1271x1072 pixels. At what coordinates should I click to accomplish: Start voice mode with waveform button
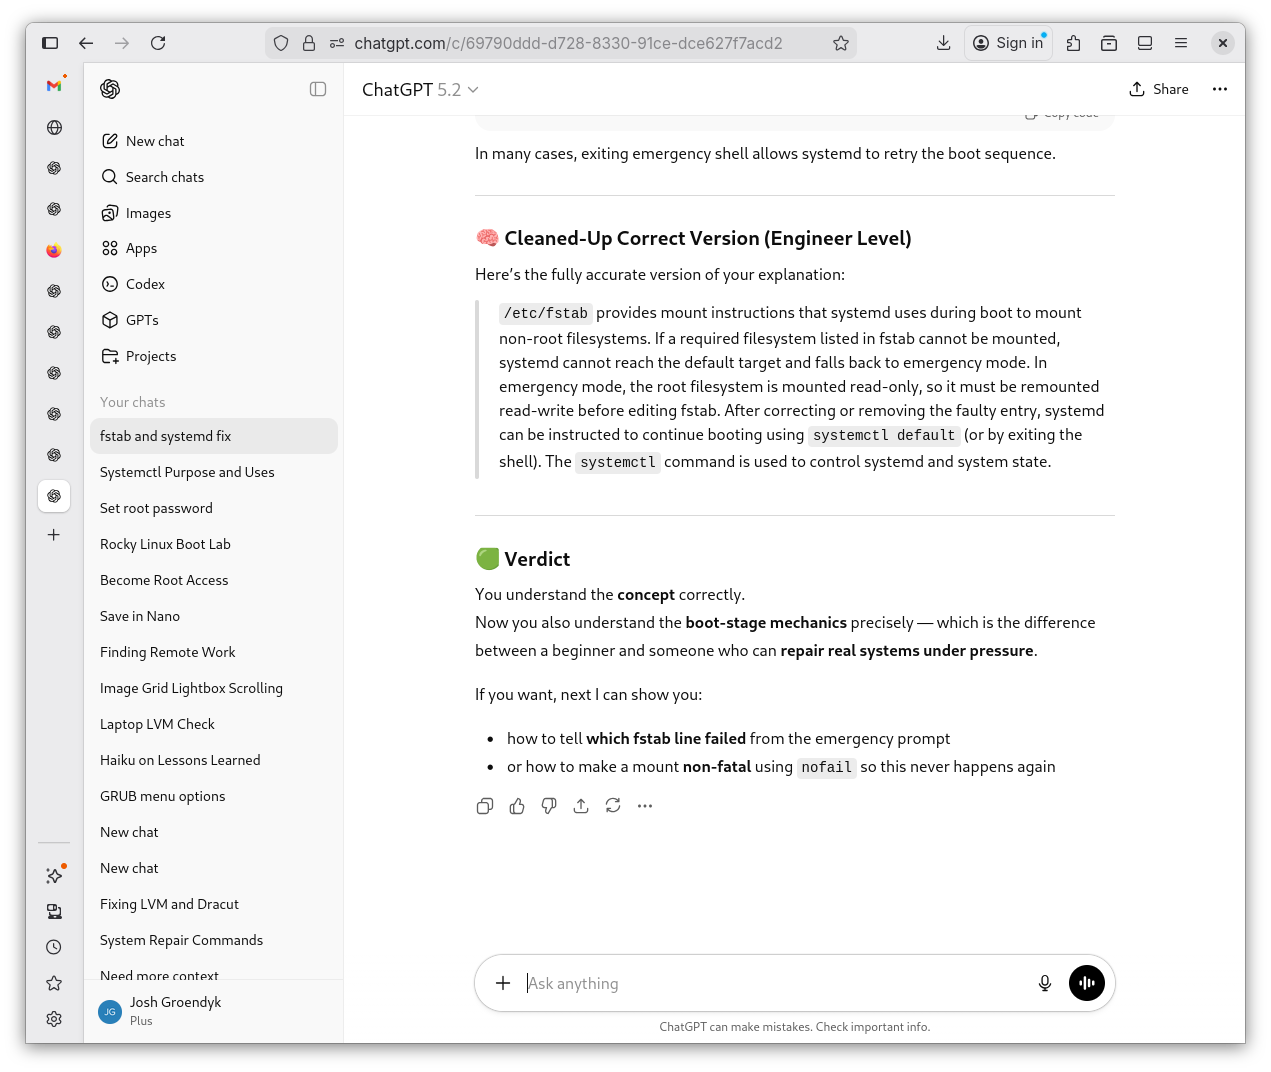pos(1087,983)
